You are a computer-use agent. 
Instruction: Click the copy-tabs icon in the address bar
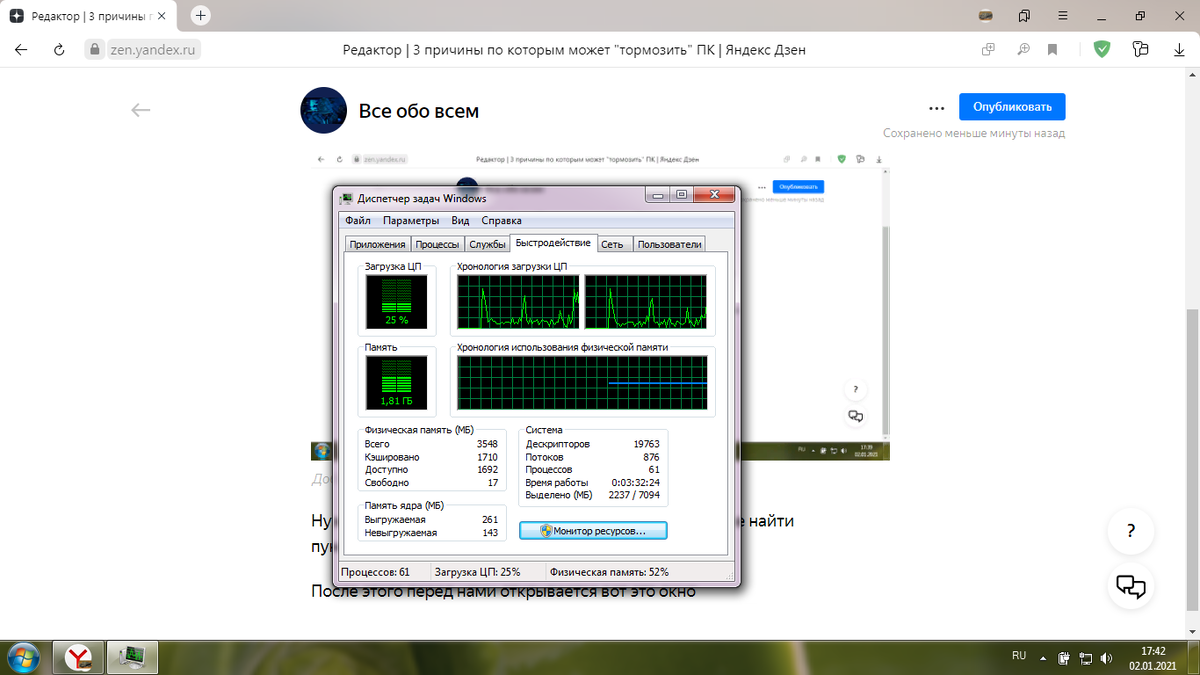click(x=988, y=49)
